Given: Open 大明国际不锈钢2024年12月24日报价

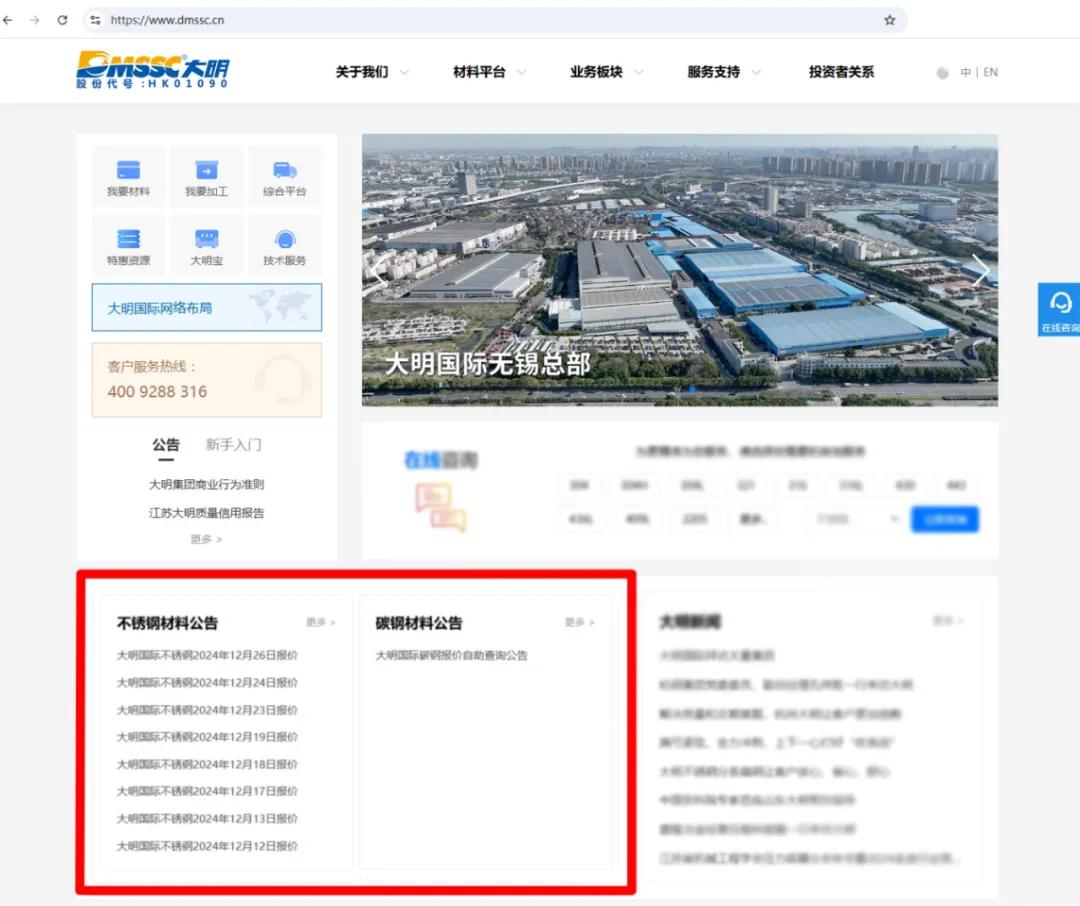Looking at the screenshot, I should tap(207, 683).
